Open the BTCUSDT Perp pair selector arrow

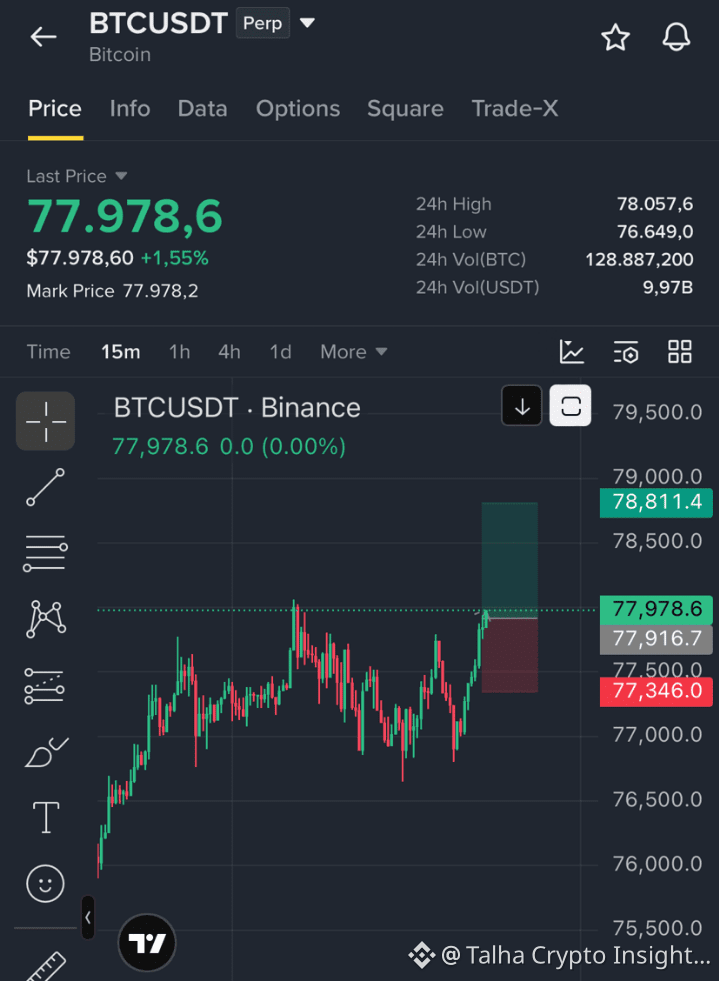(x=307, y=23)
